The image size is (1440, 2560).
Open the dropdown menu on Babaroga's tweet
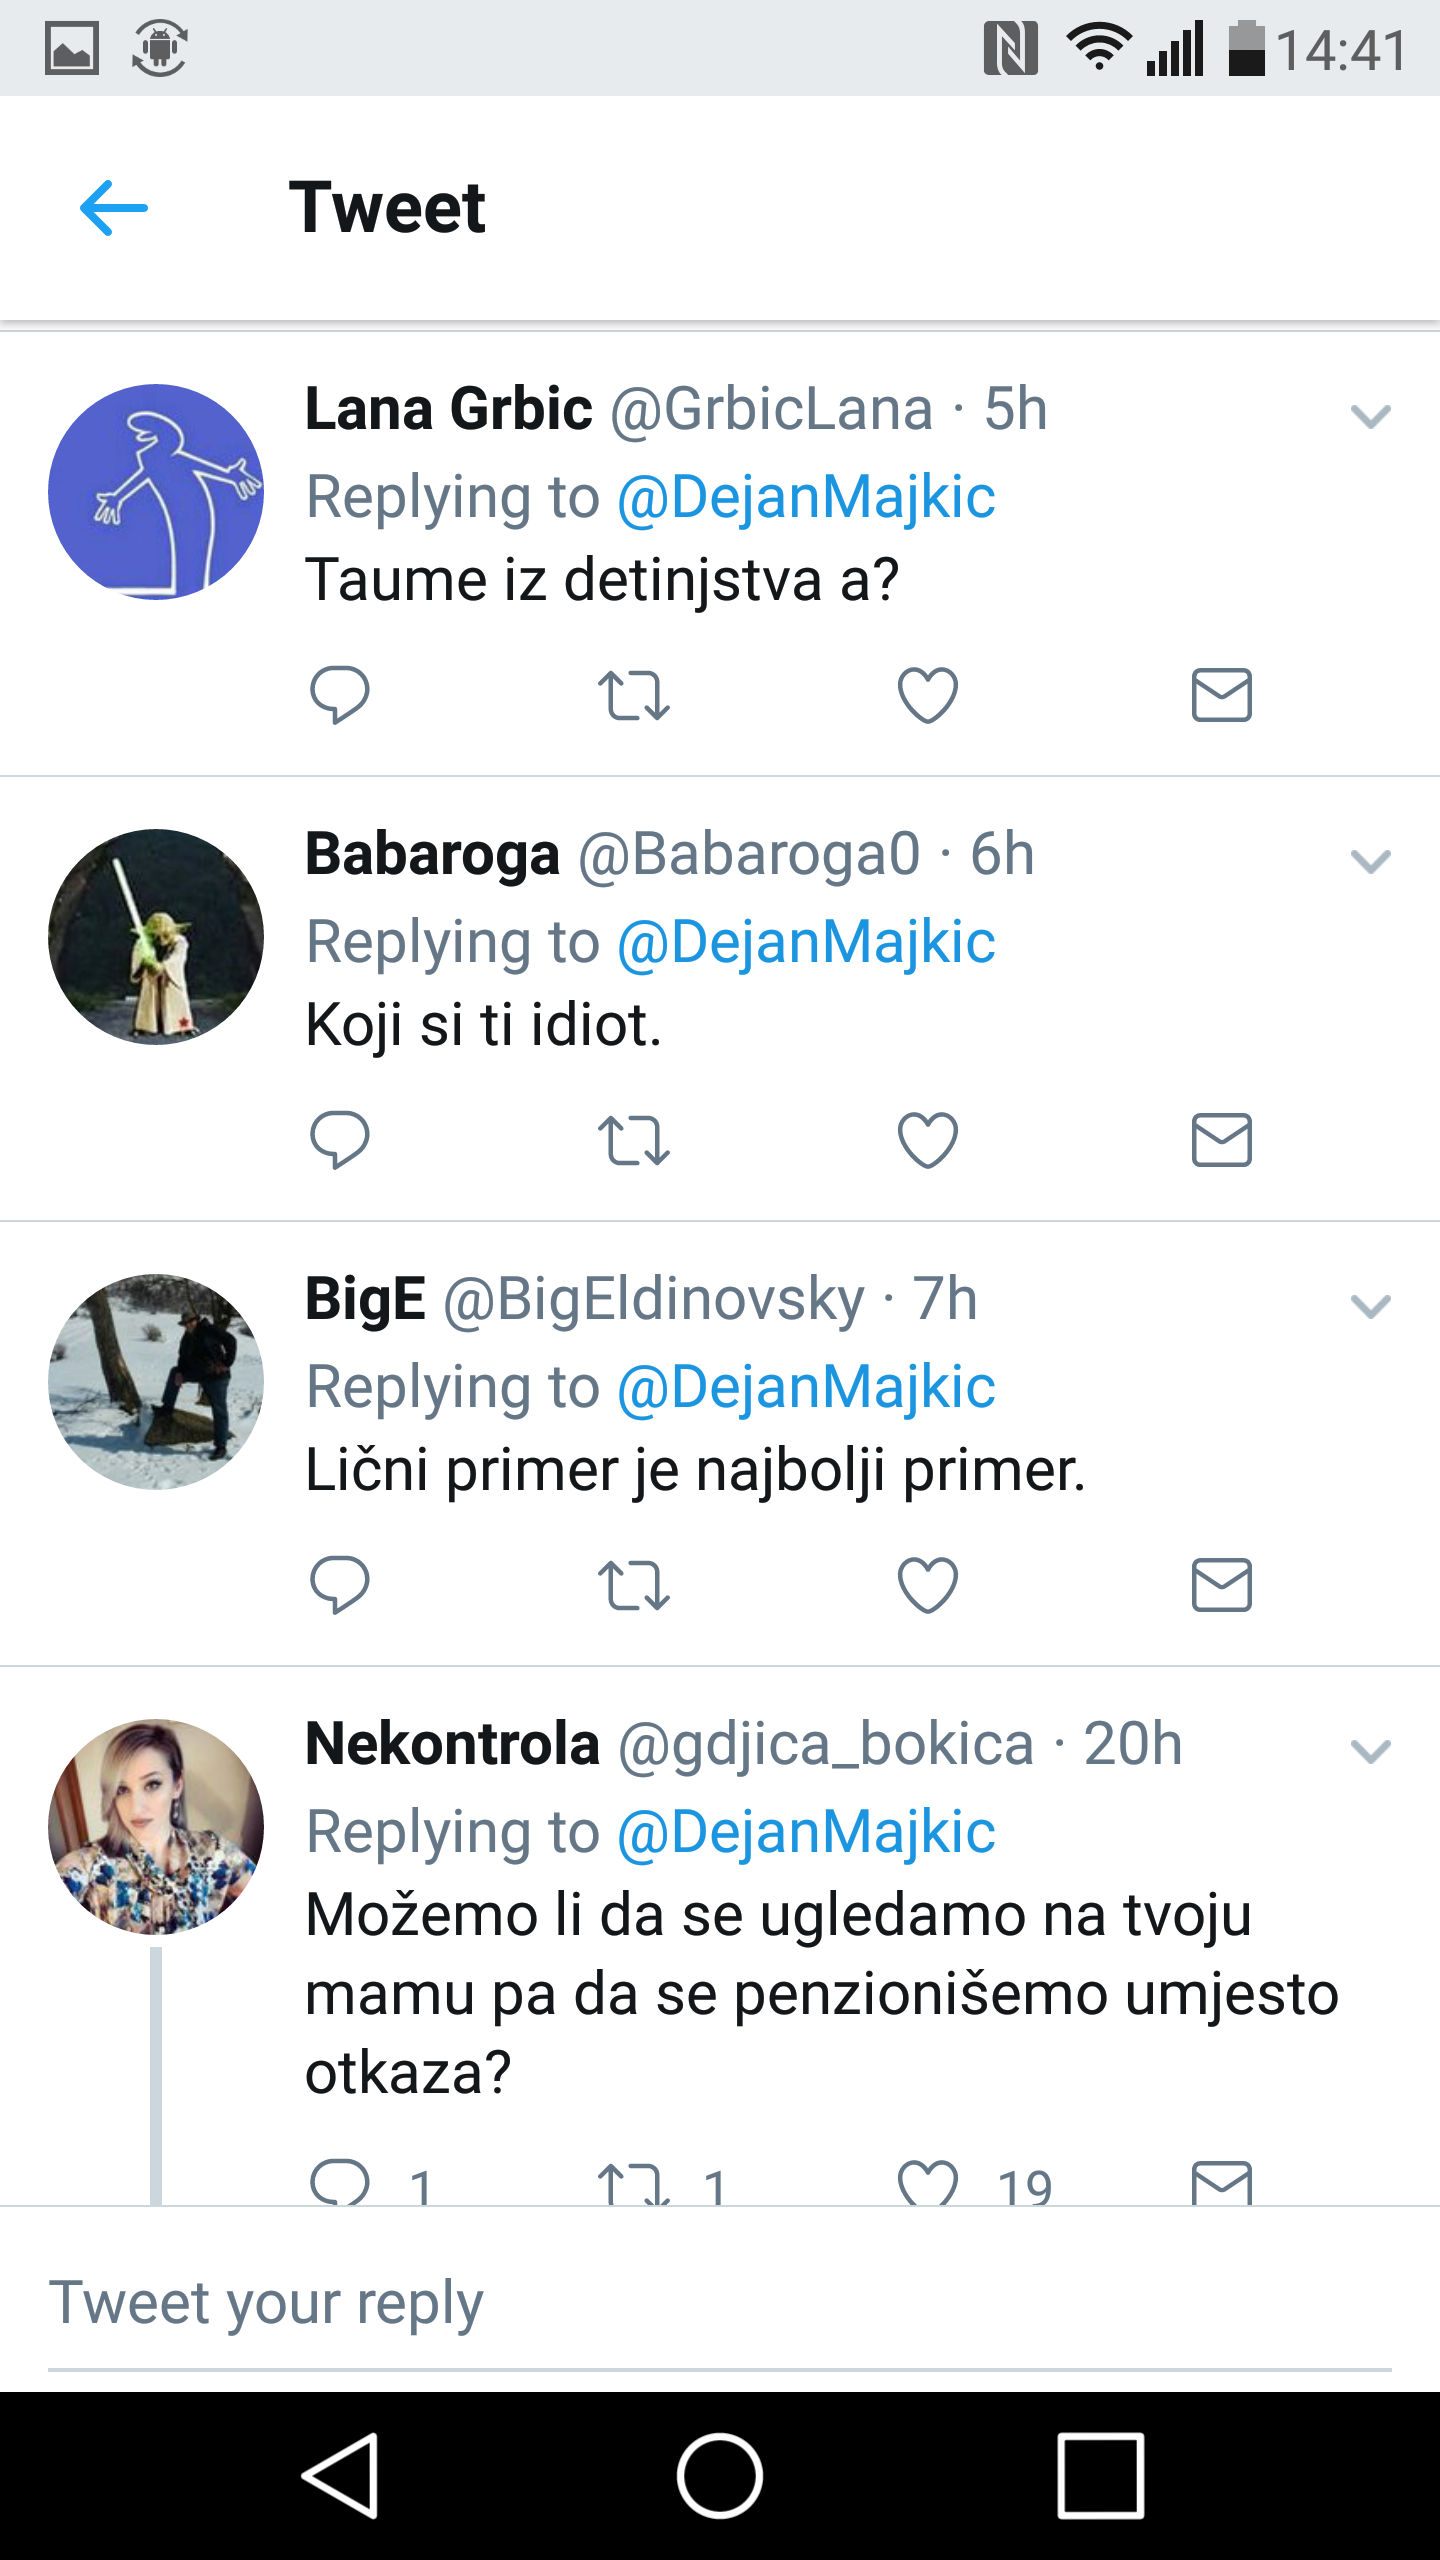tap(1370, 861)
